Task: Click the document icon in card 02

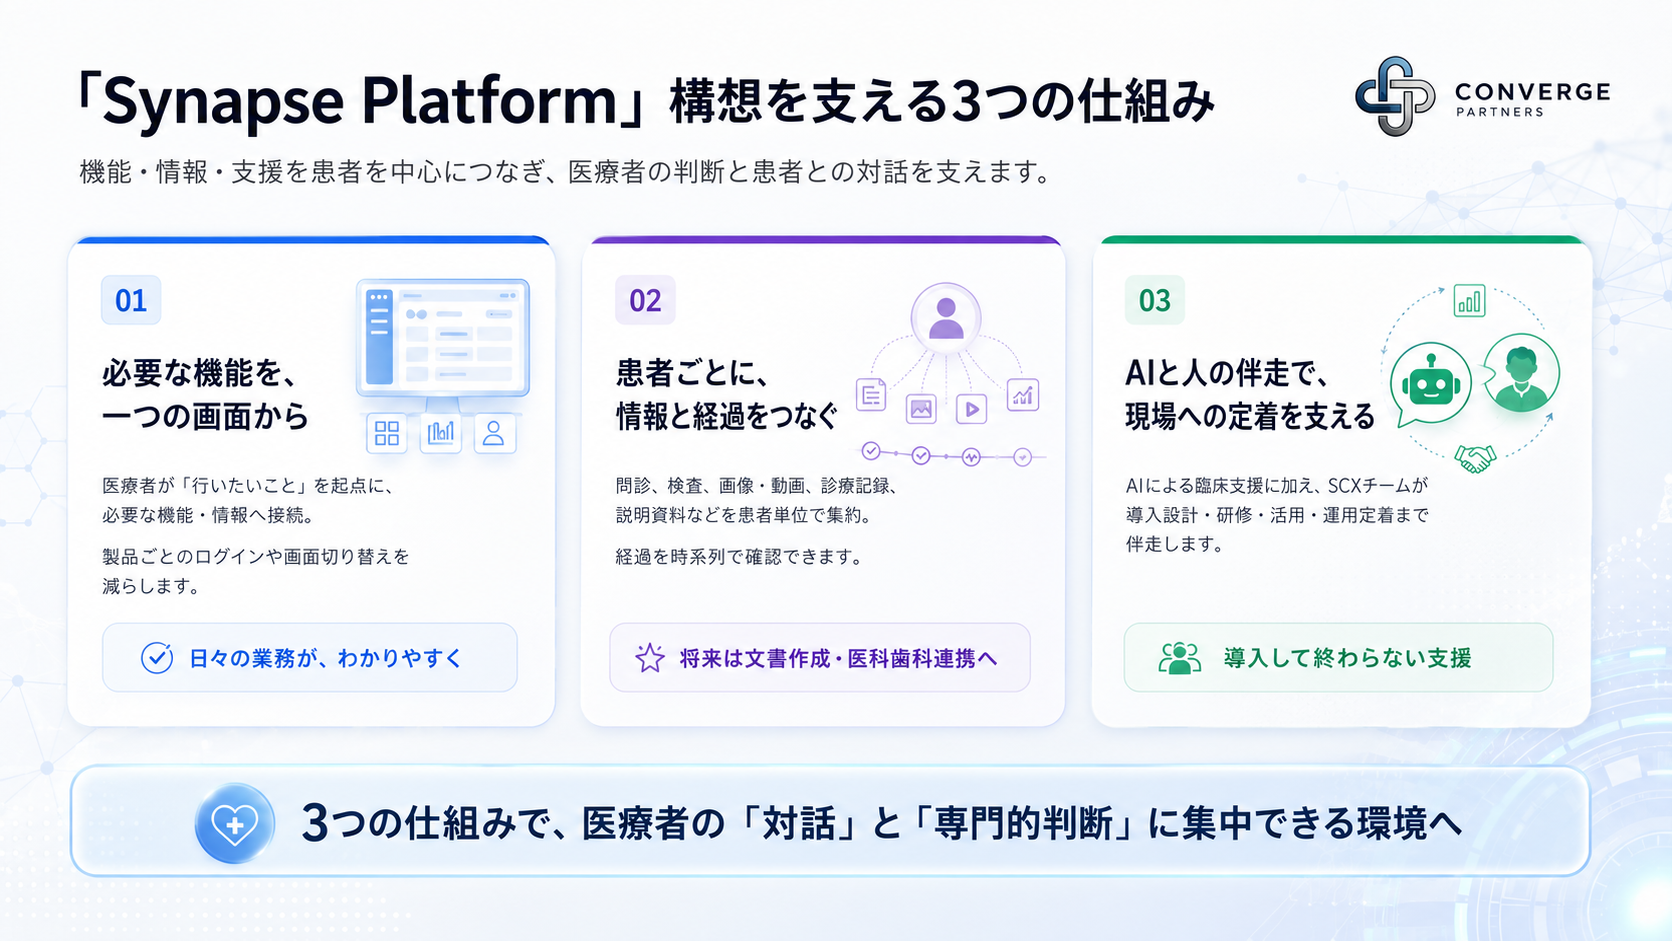Action: tap(871, 395)
